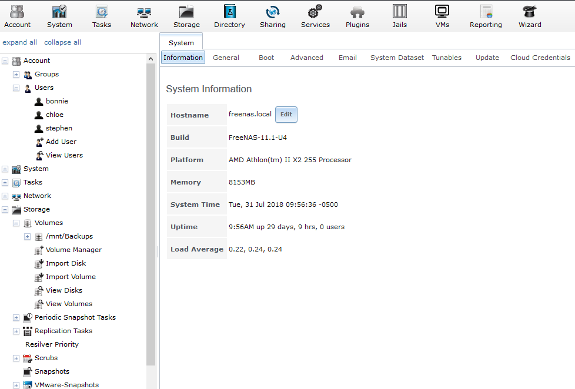
Task: Select user stephen in the tree
Action: pos(59,128)
